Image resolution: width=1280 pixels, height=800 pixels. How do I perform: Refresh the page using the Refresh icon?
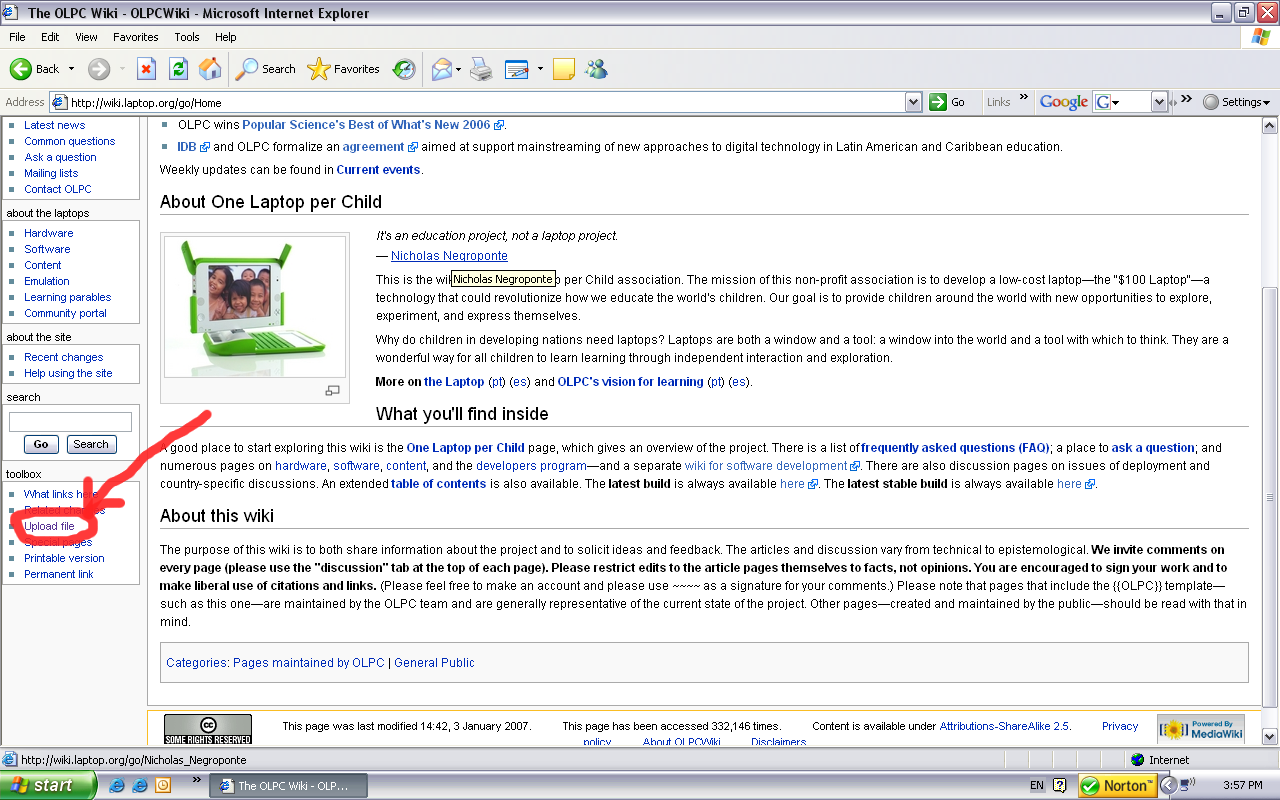178,69
